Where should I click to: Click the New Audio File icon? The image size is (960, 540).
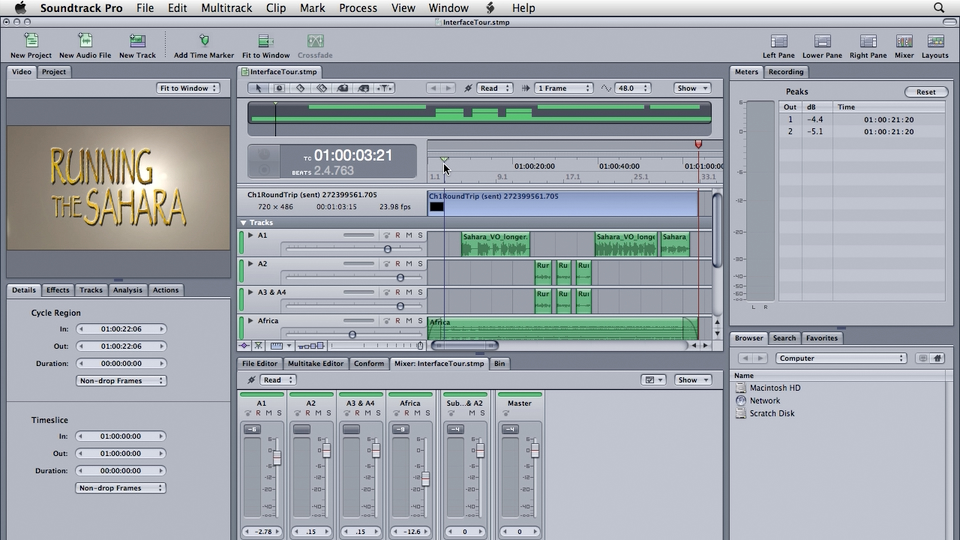pos(85,41)
